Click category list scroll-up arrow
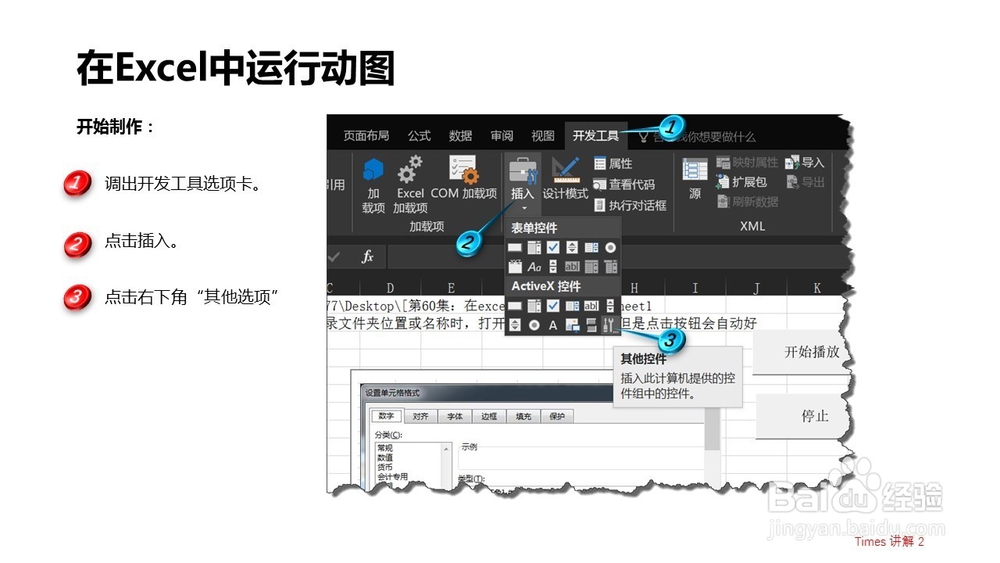Screen dimensions: 1000x563 point(446,449)
